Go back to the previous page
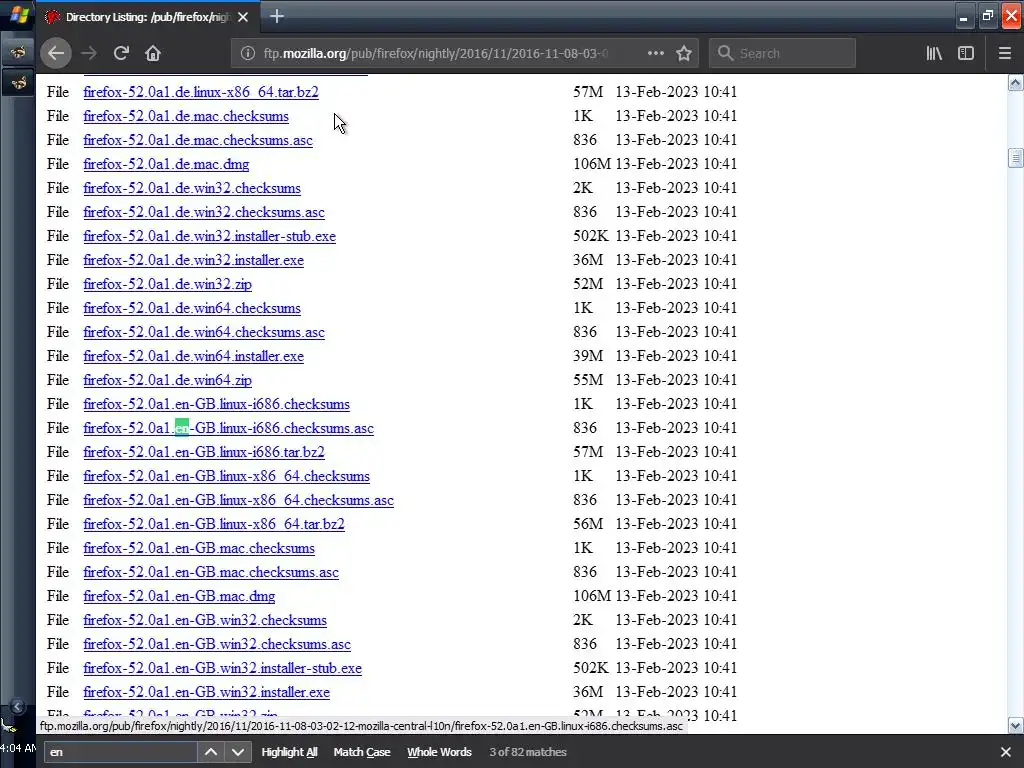The height and width of the screenshot is (768, 1024). click(x=56, y=53)
